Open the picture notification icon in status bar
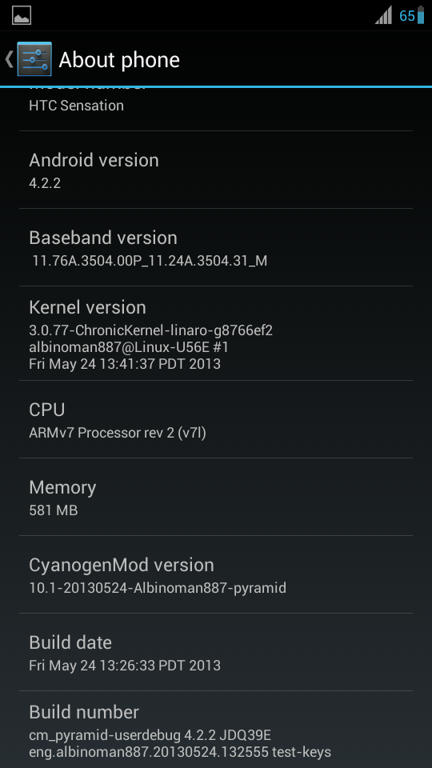432x768 pixels. tap(22, 16)
